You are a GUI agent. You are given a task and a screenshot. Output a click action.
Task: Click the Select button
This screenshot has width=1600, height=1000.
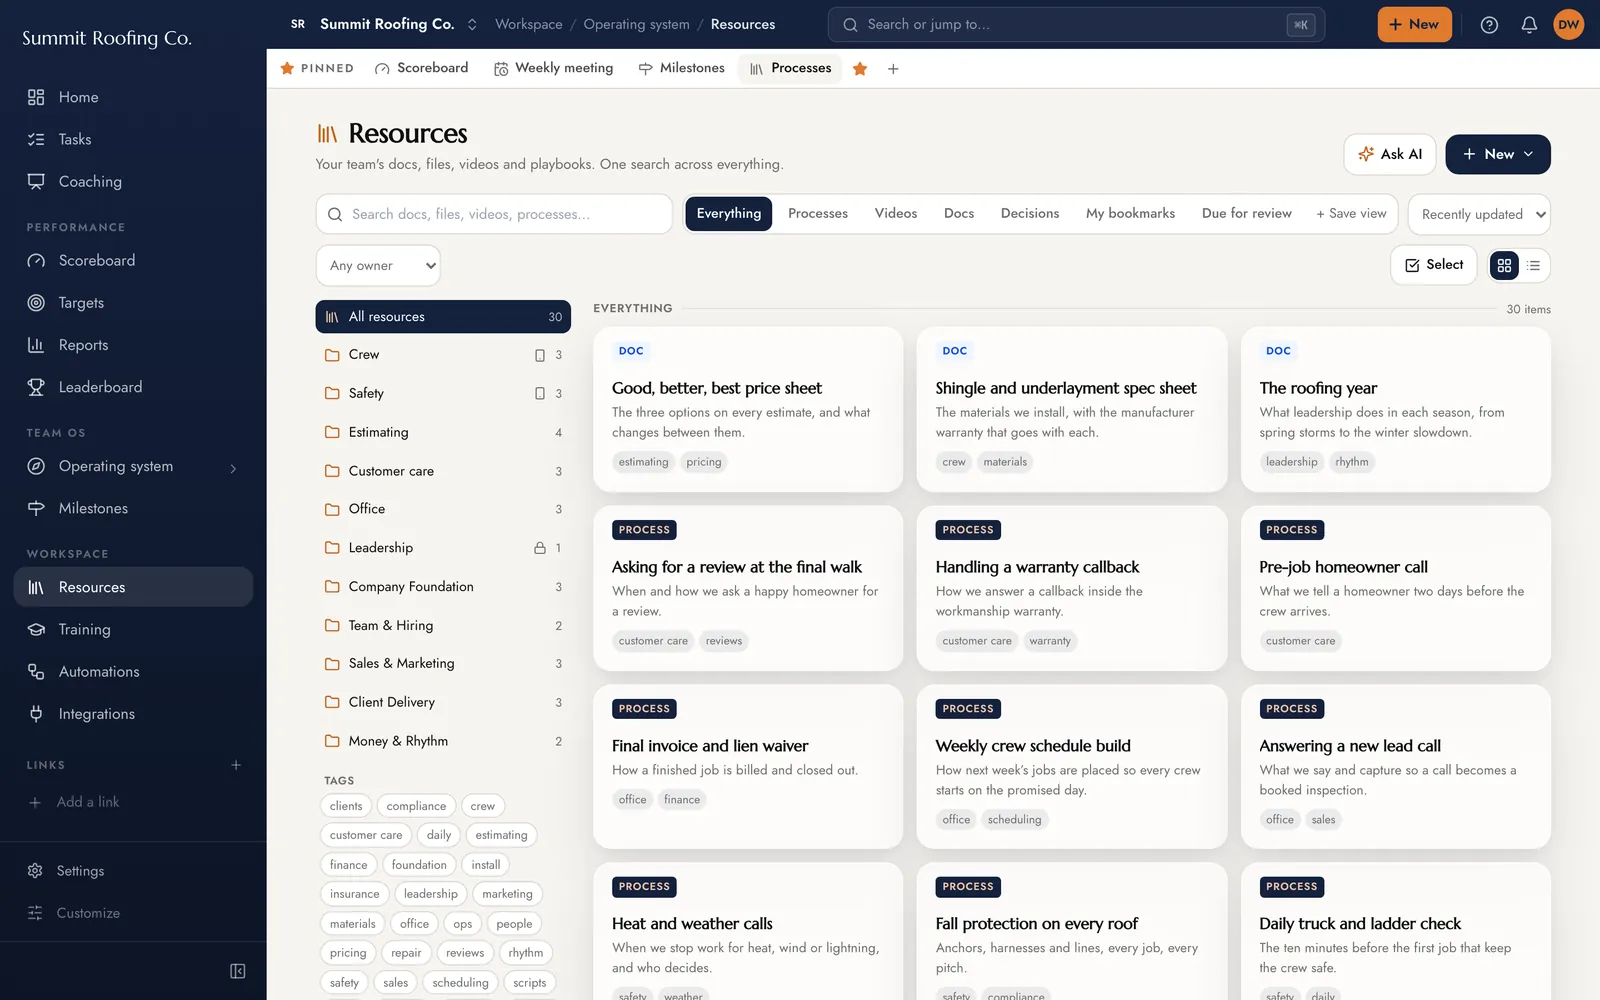(x=1434, y=265)
